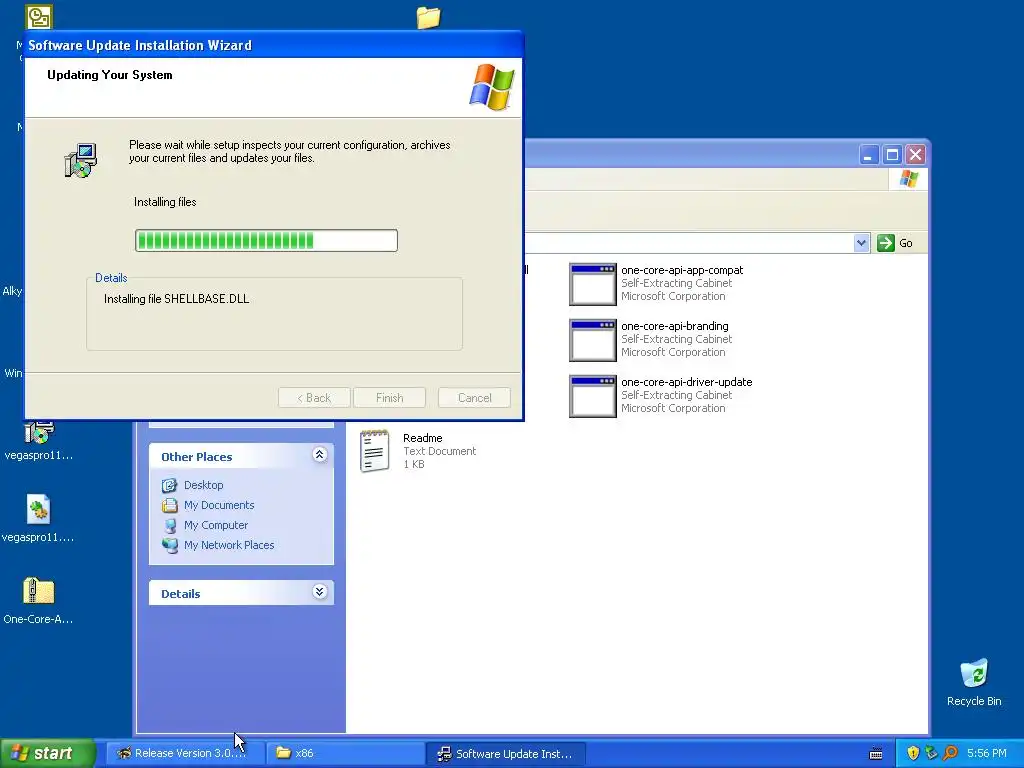Click the Installing file SHELLBASE.DLL text
This screenshot has width=1024, height=768.
(x=176, y=299)
